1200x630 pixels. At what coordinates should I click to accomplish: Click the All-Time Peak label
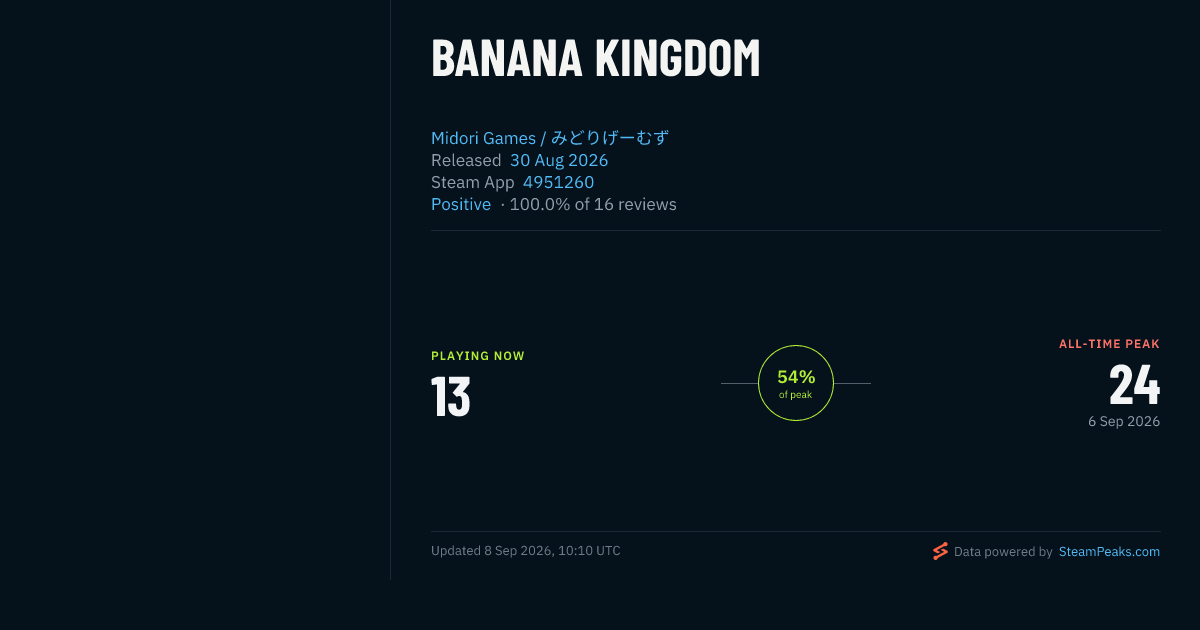point(1110,344)
